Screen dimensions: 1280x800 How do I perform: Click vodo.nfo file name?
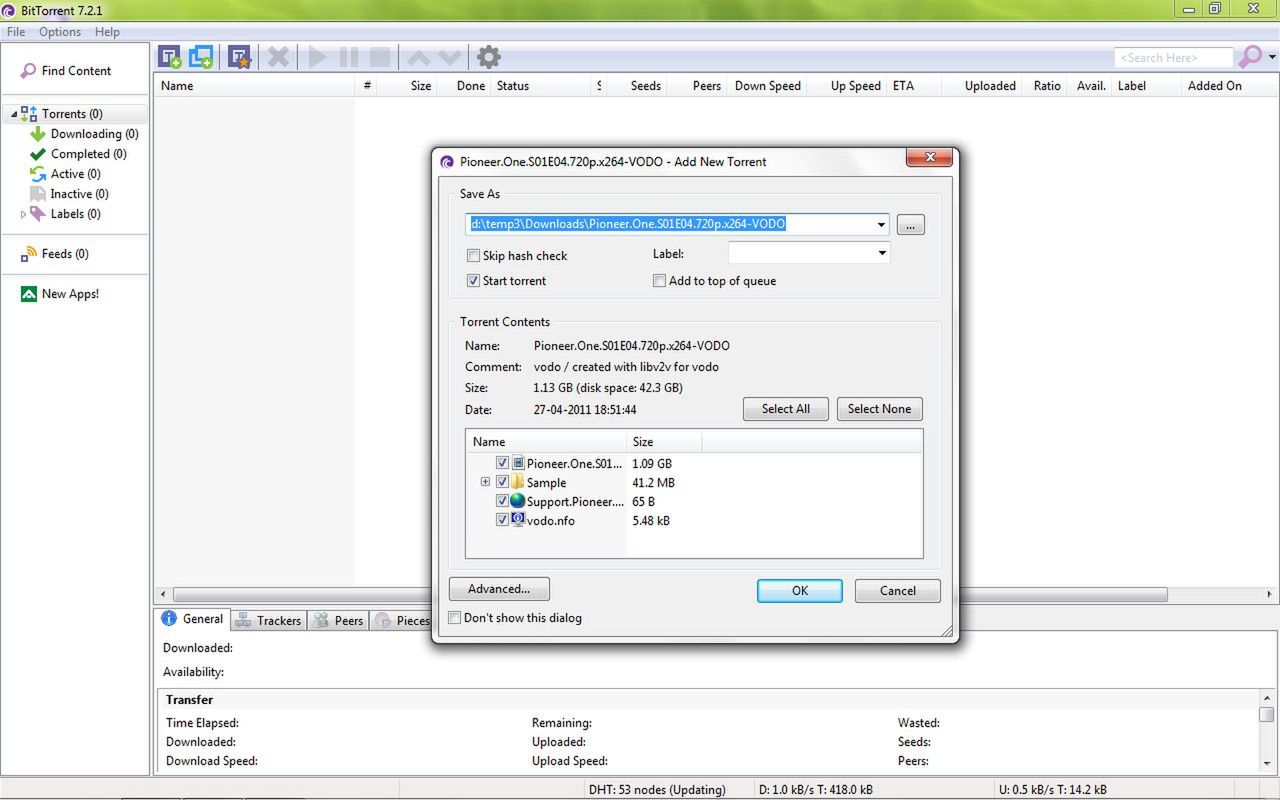[x=551, y=521]
